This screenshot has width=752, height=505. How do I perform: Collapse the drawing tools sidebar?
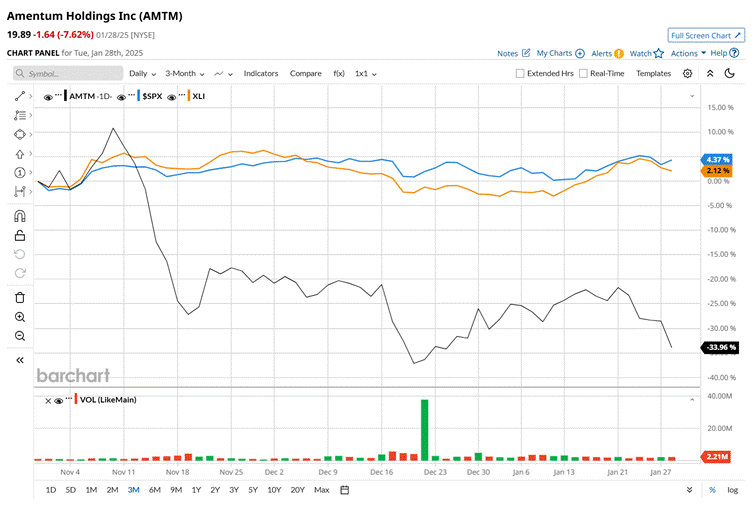(x=20, y=360)
